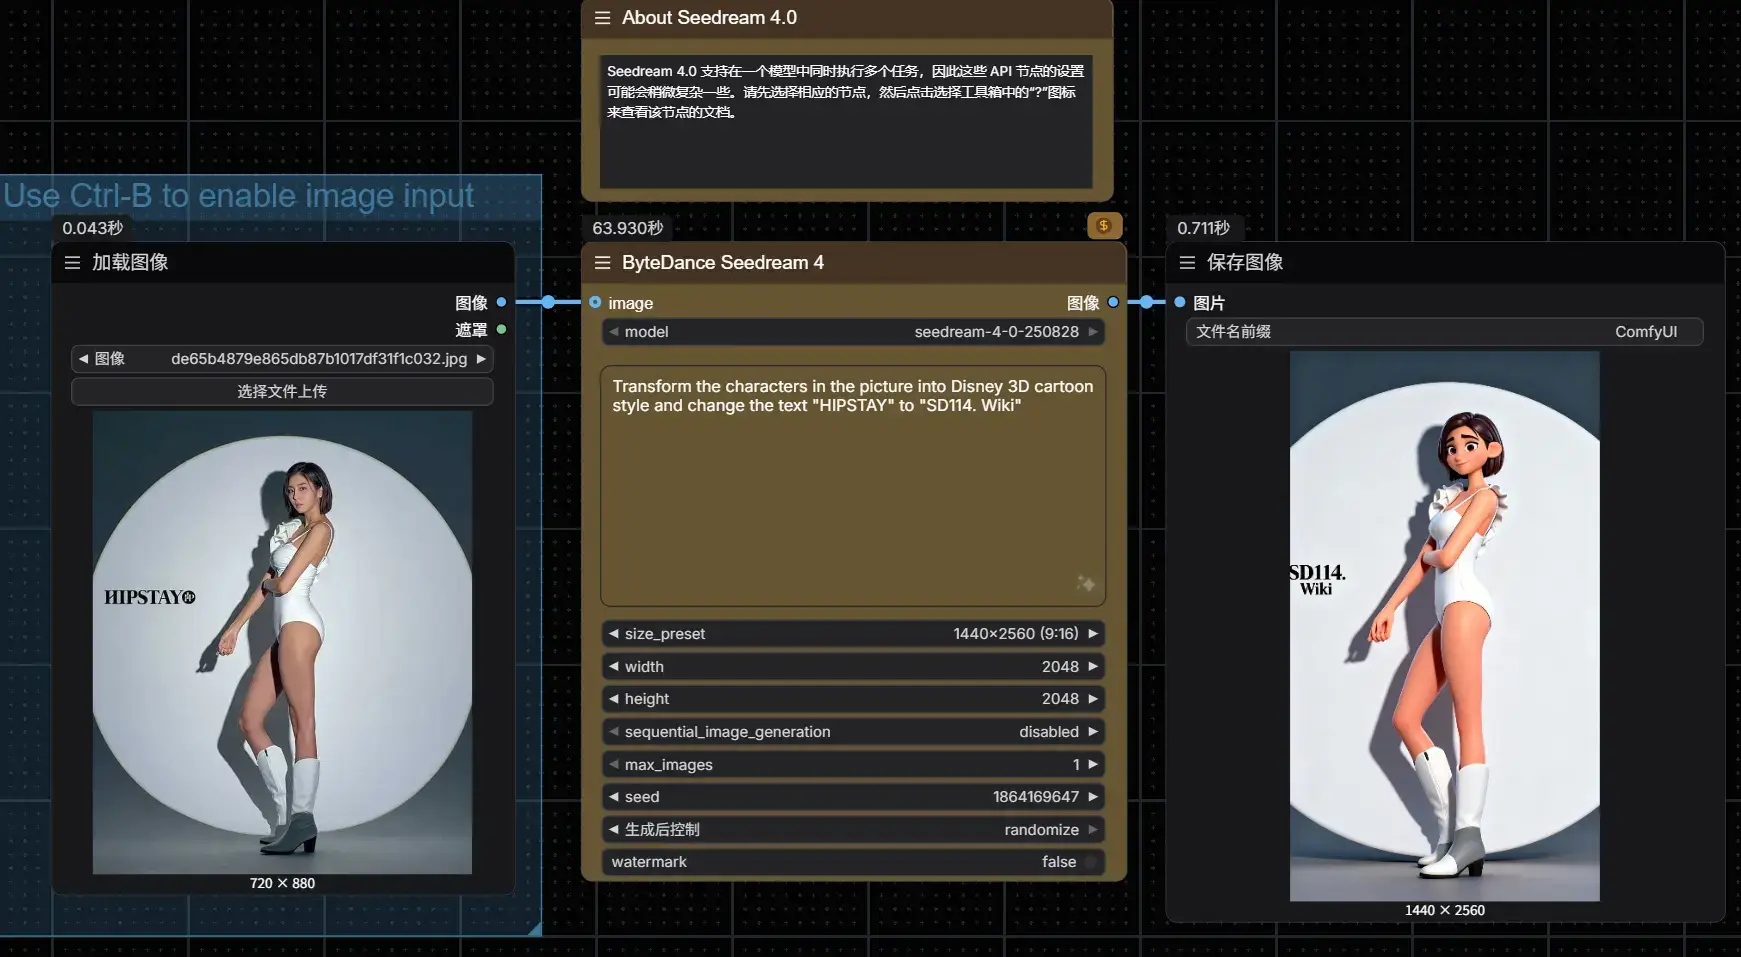
Task: Open the ByteDance Seedream 4 node menu icon
Action: click(x=602, y=263)
